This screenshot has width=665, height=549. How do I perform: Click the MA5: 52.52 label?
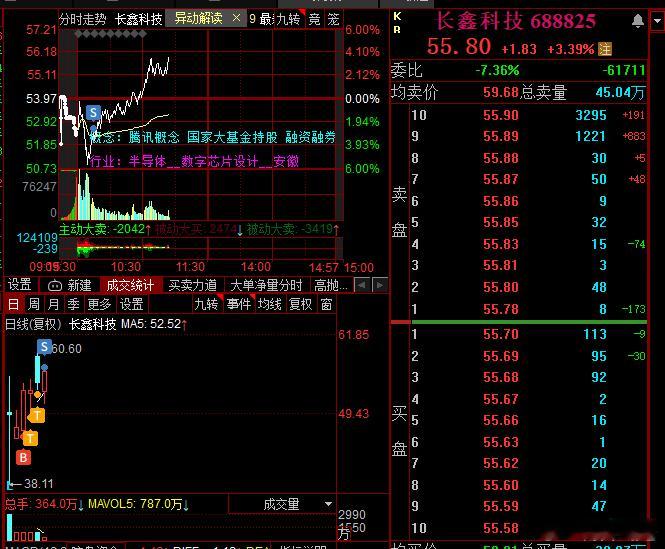point(154,324)
